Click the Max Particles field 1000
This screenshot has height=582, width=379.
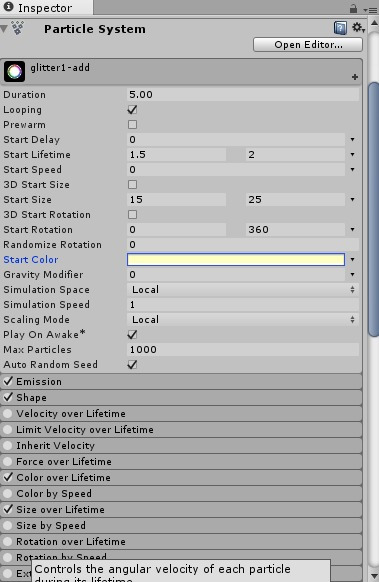point(243,350)
